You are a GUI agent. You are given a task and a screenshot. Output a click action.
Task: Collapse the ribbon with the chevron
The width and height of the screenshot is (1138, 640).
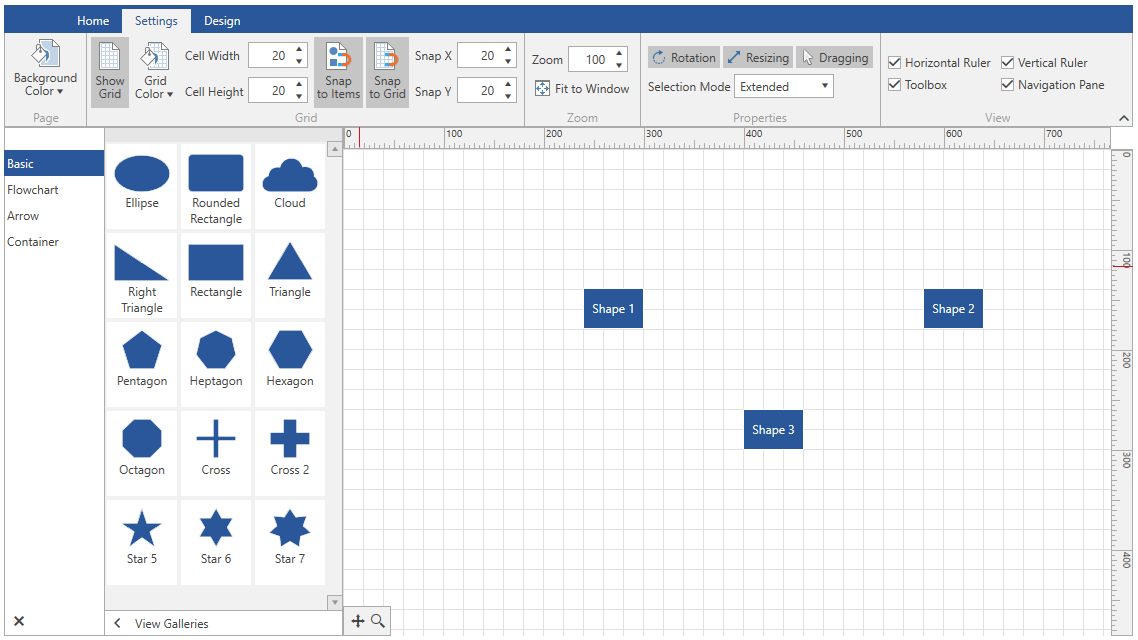(x=1123, y=117)
